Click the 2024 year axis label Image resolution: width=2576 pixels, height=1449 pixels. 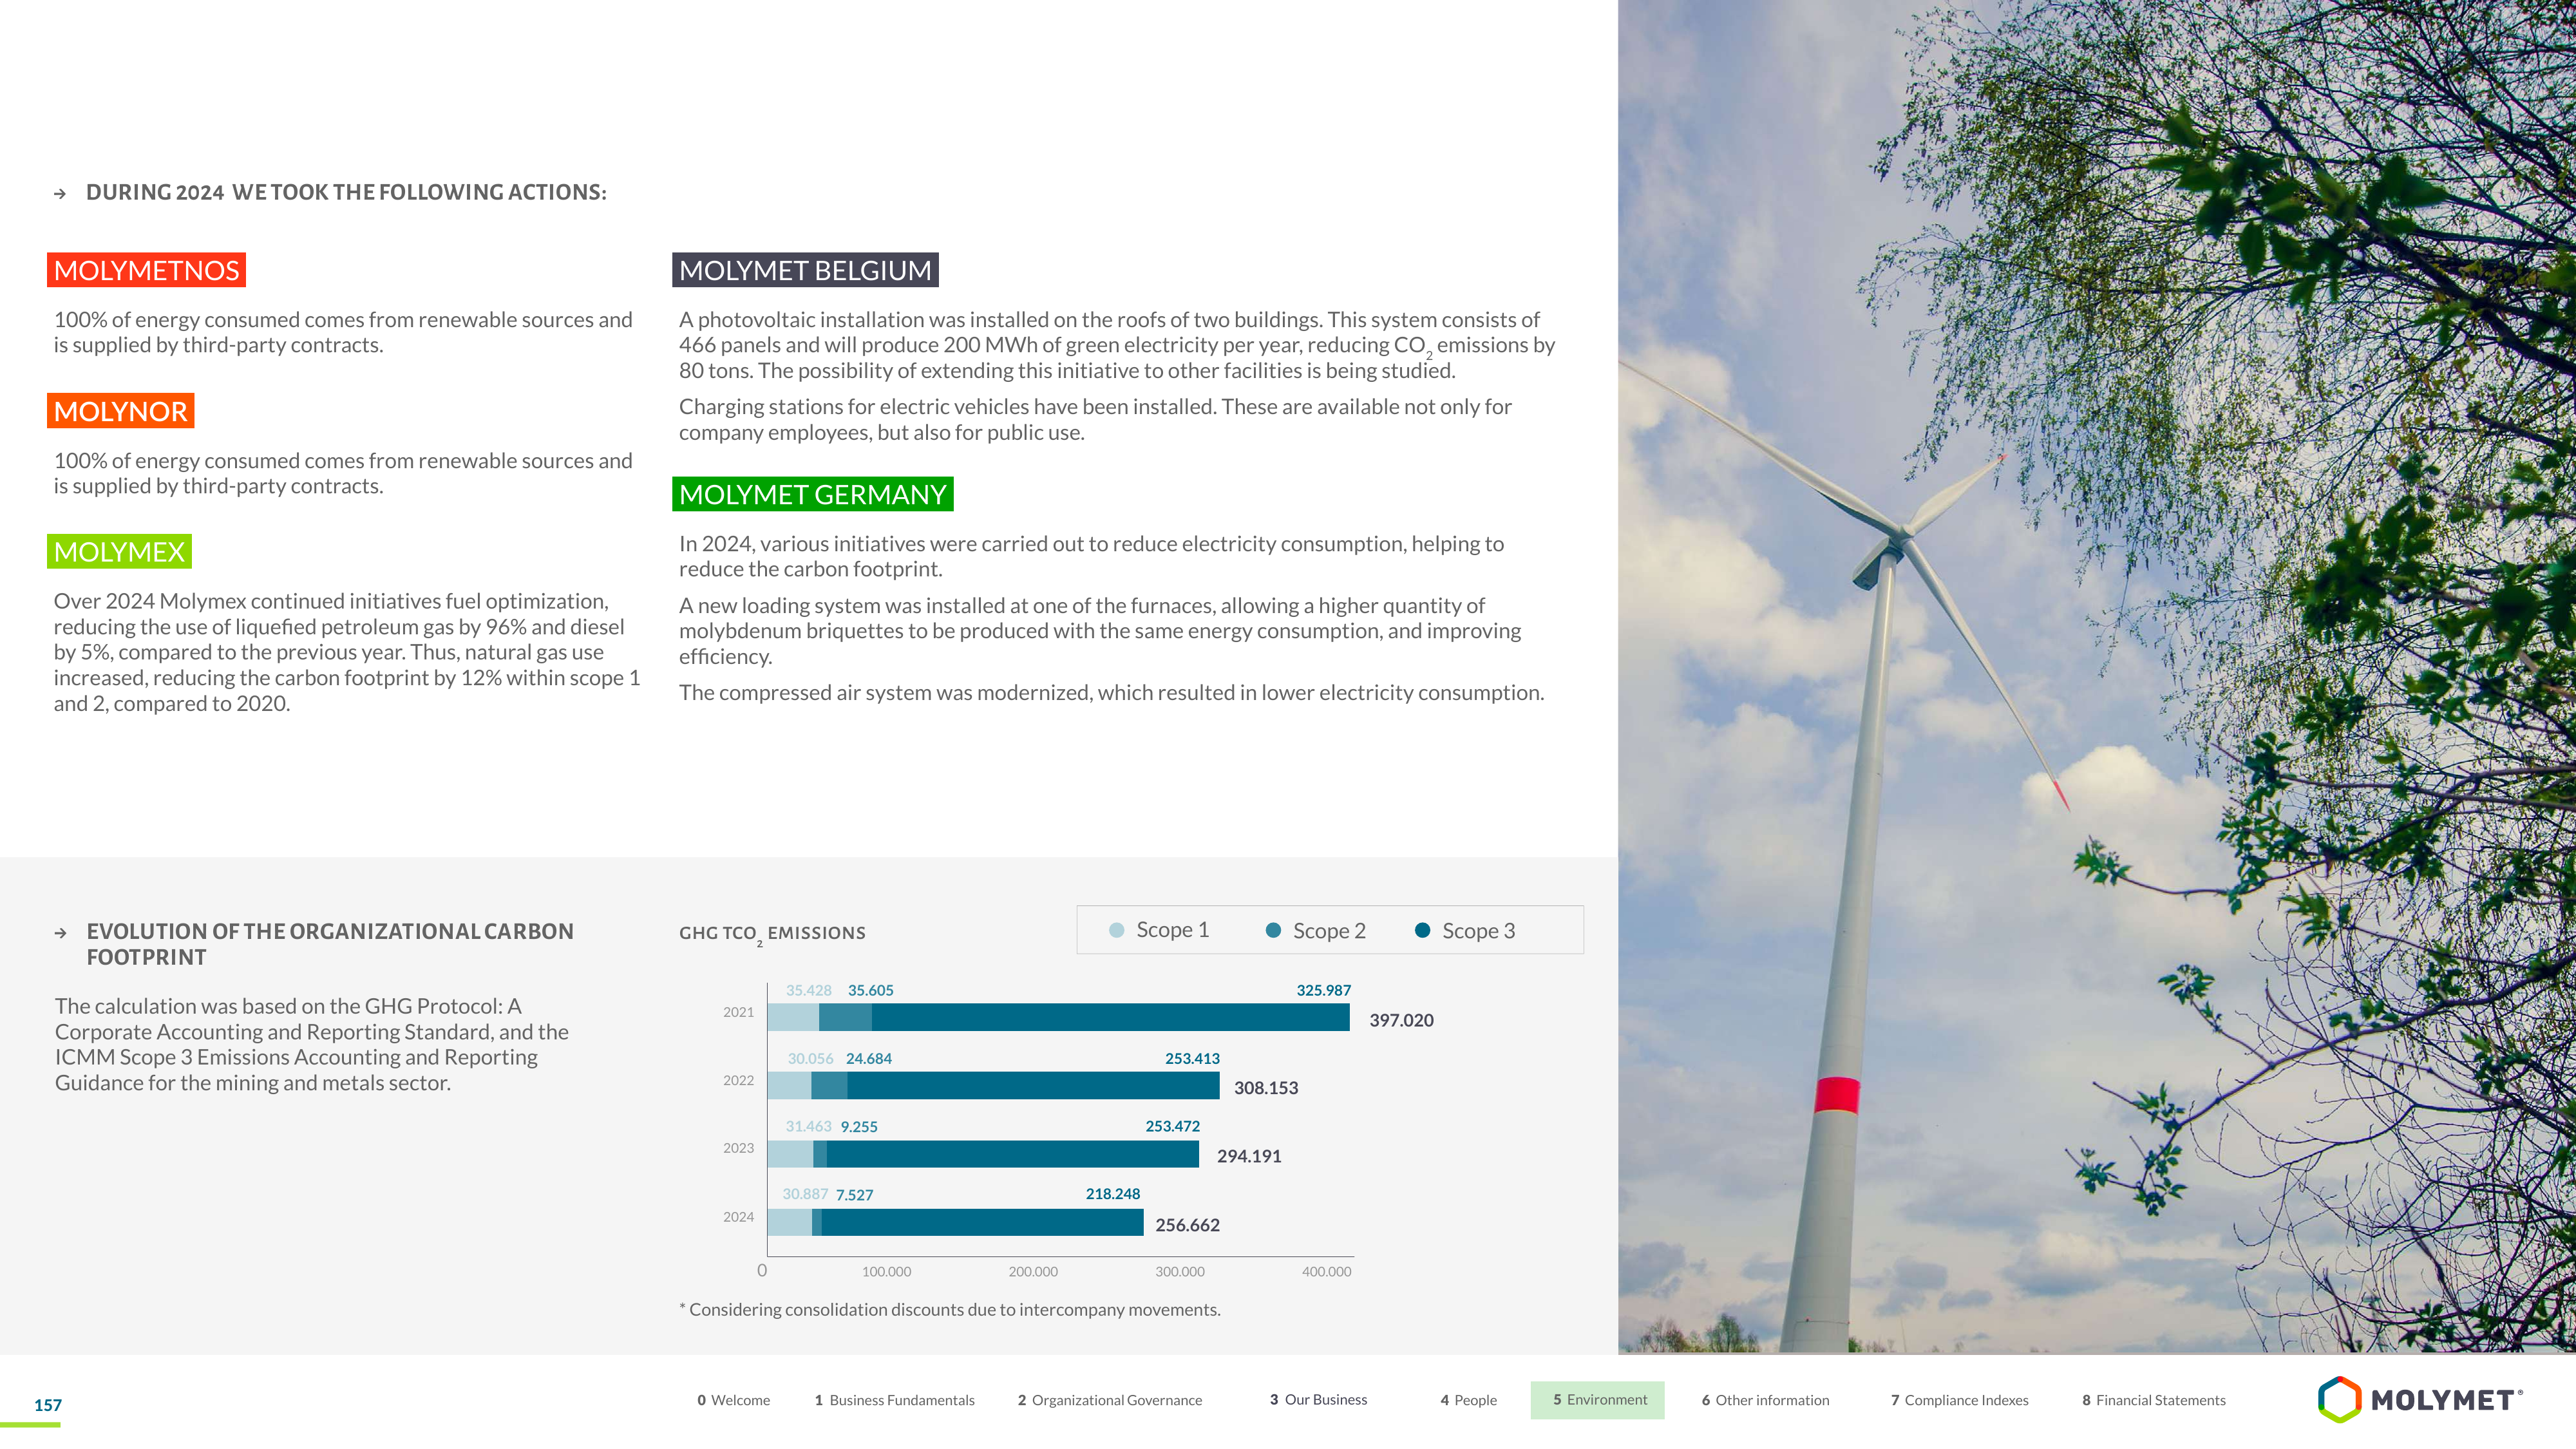738,1217
